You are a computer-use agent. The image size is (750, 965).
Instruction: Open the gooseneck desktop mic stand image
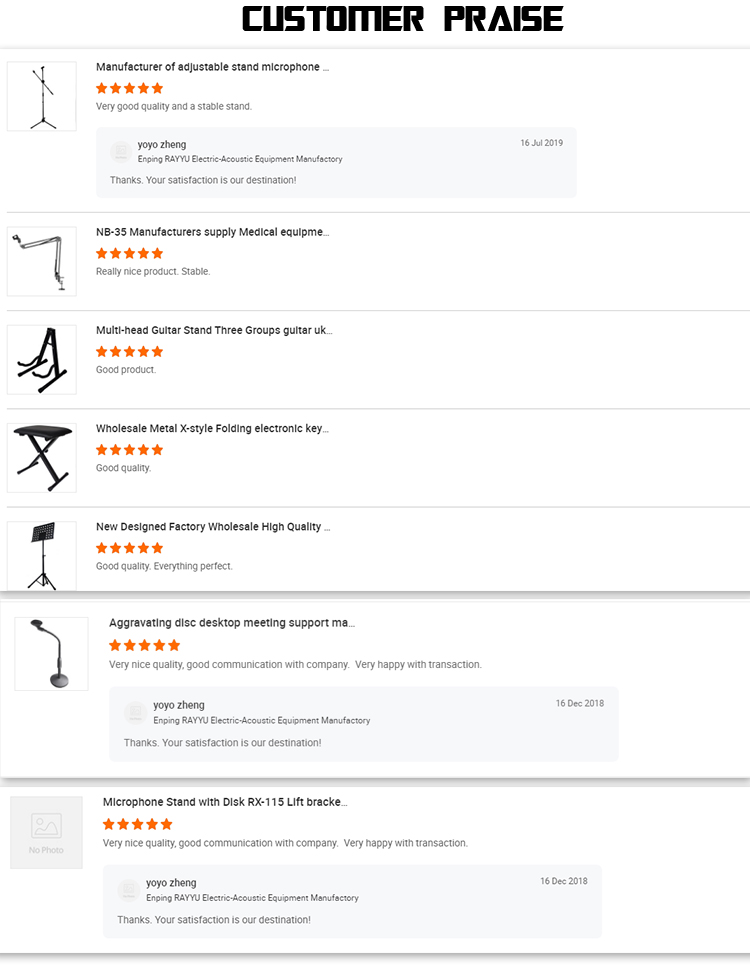(51, 653)
